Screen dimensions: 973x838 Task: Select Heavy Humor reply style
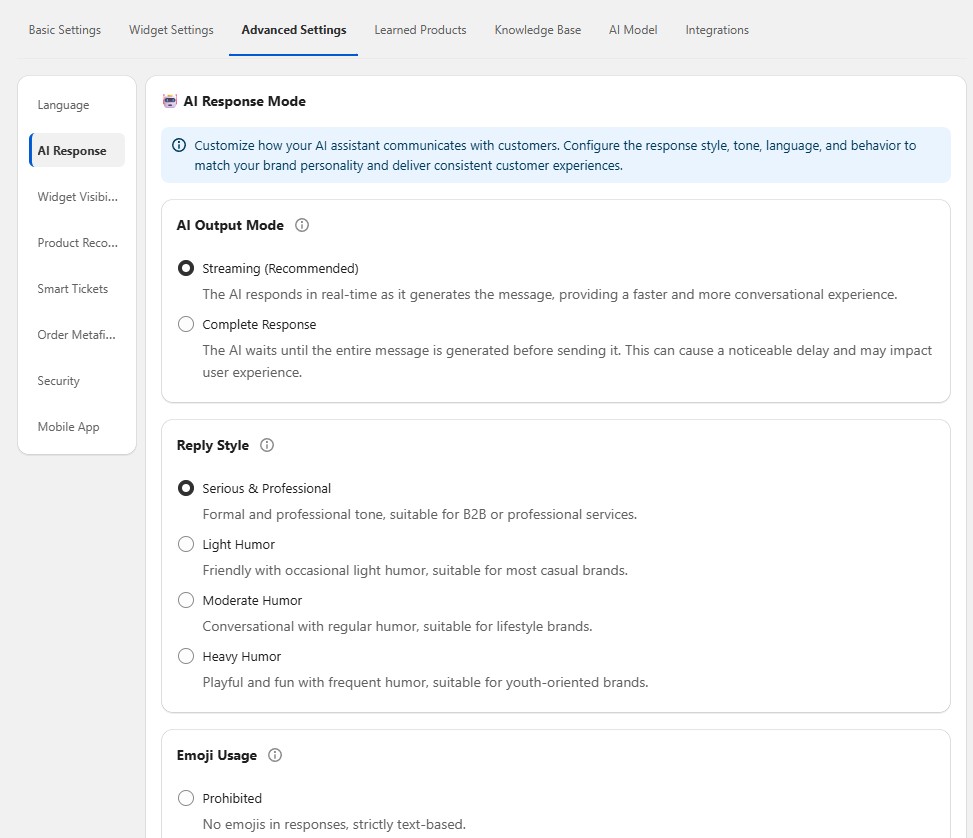[x=186, y=657]
